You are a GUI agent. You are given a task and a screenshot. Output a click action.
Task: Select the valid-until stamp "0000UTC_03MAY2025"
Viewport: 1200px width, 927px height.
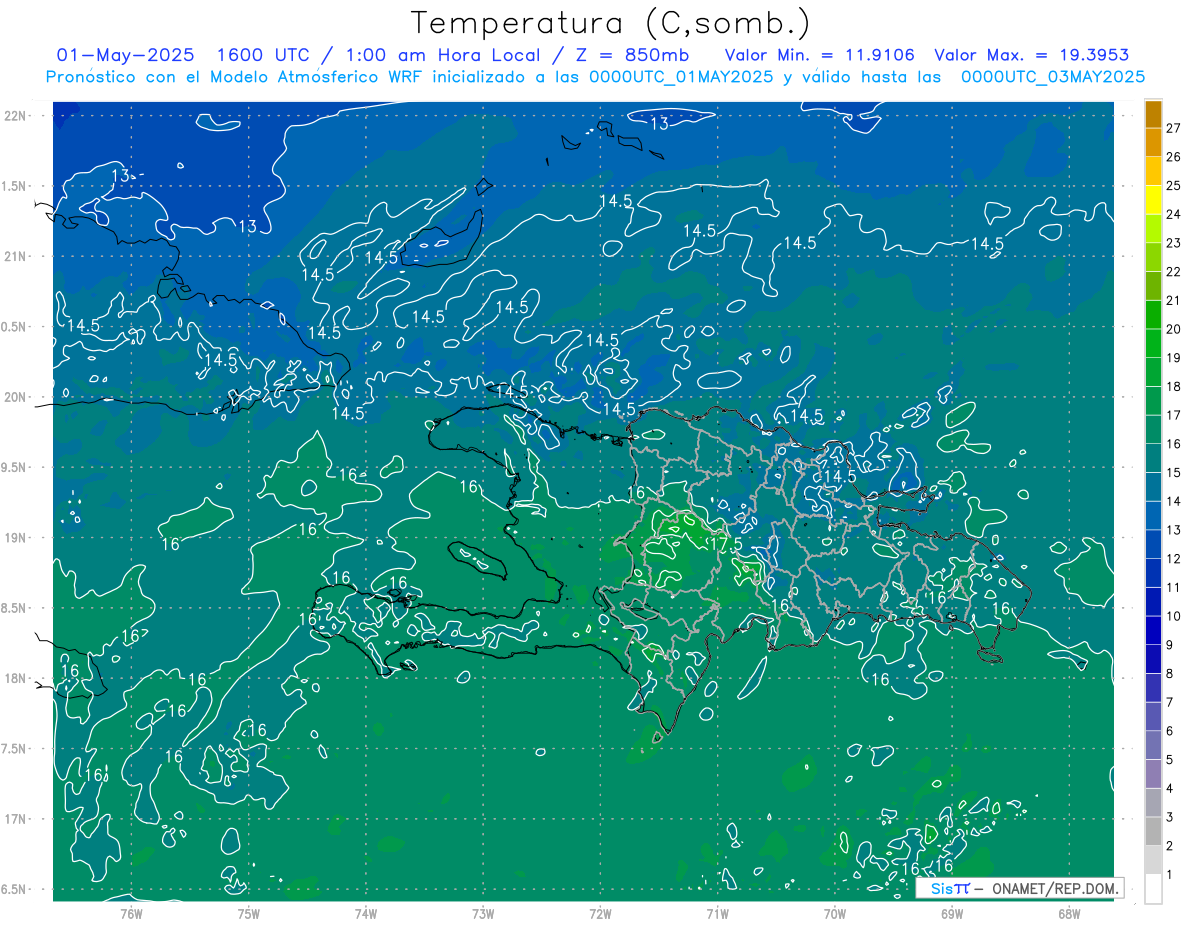(x=1053, y=77)
